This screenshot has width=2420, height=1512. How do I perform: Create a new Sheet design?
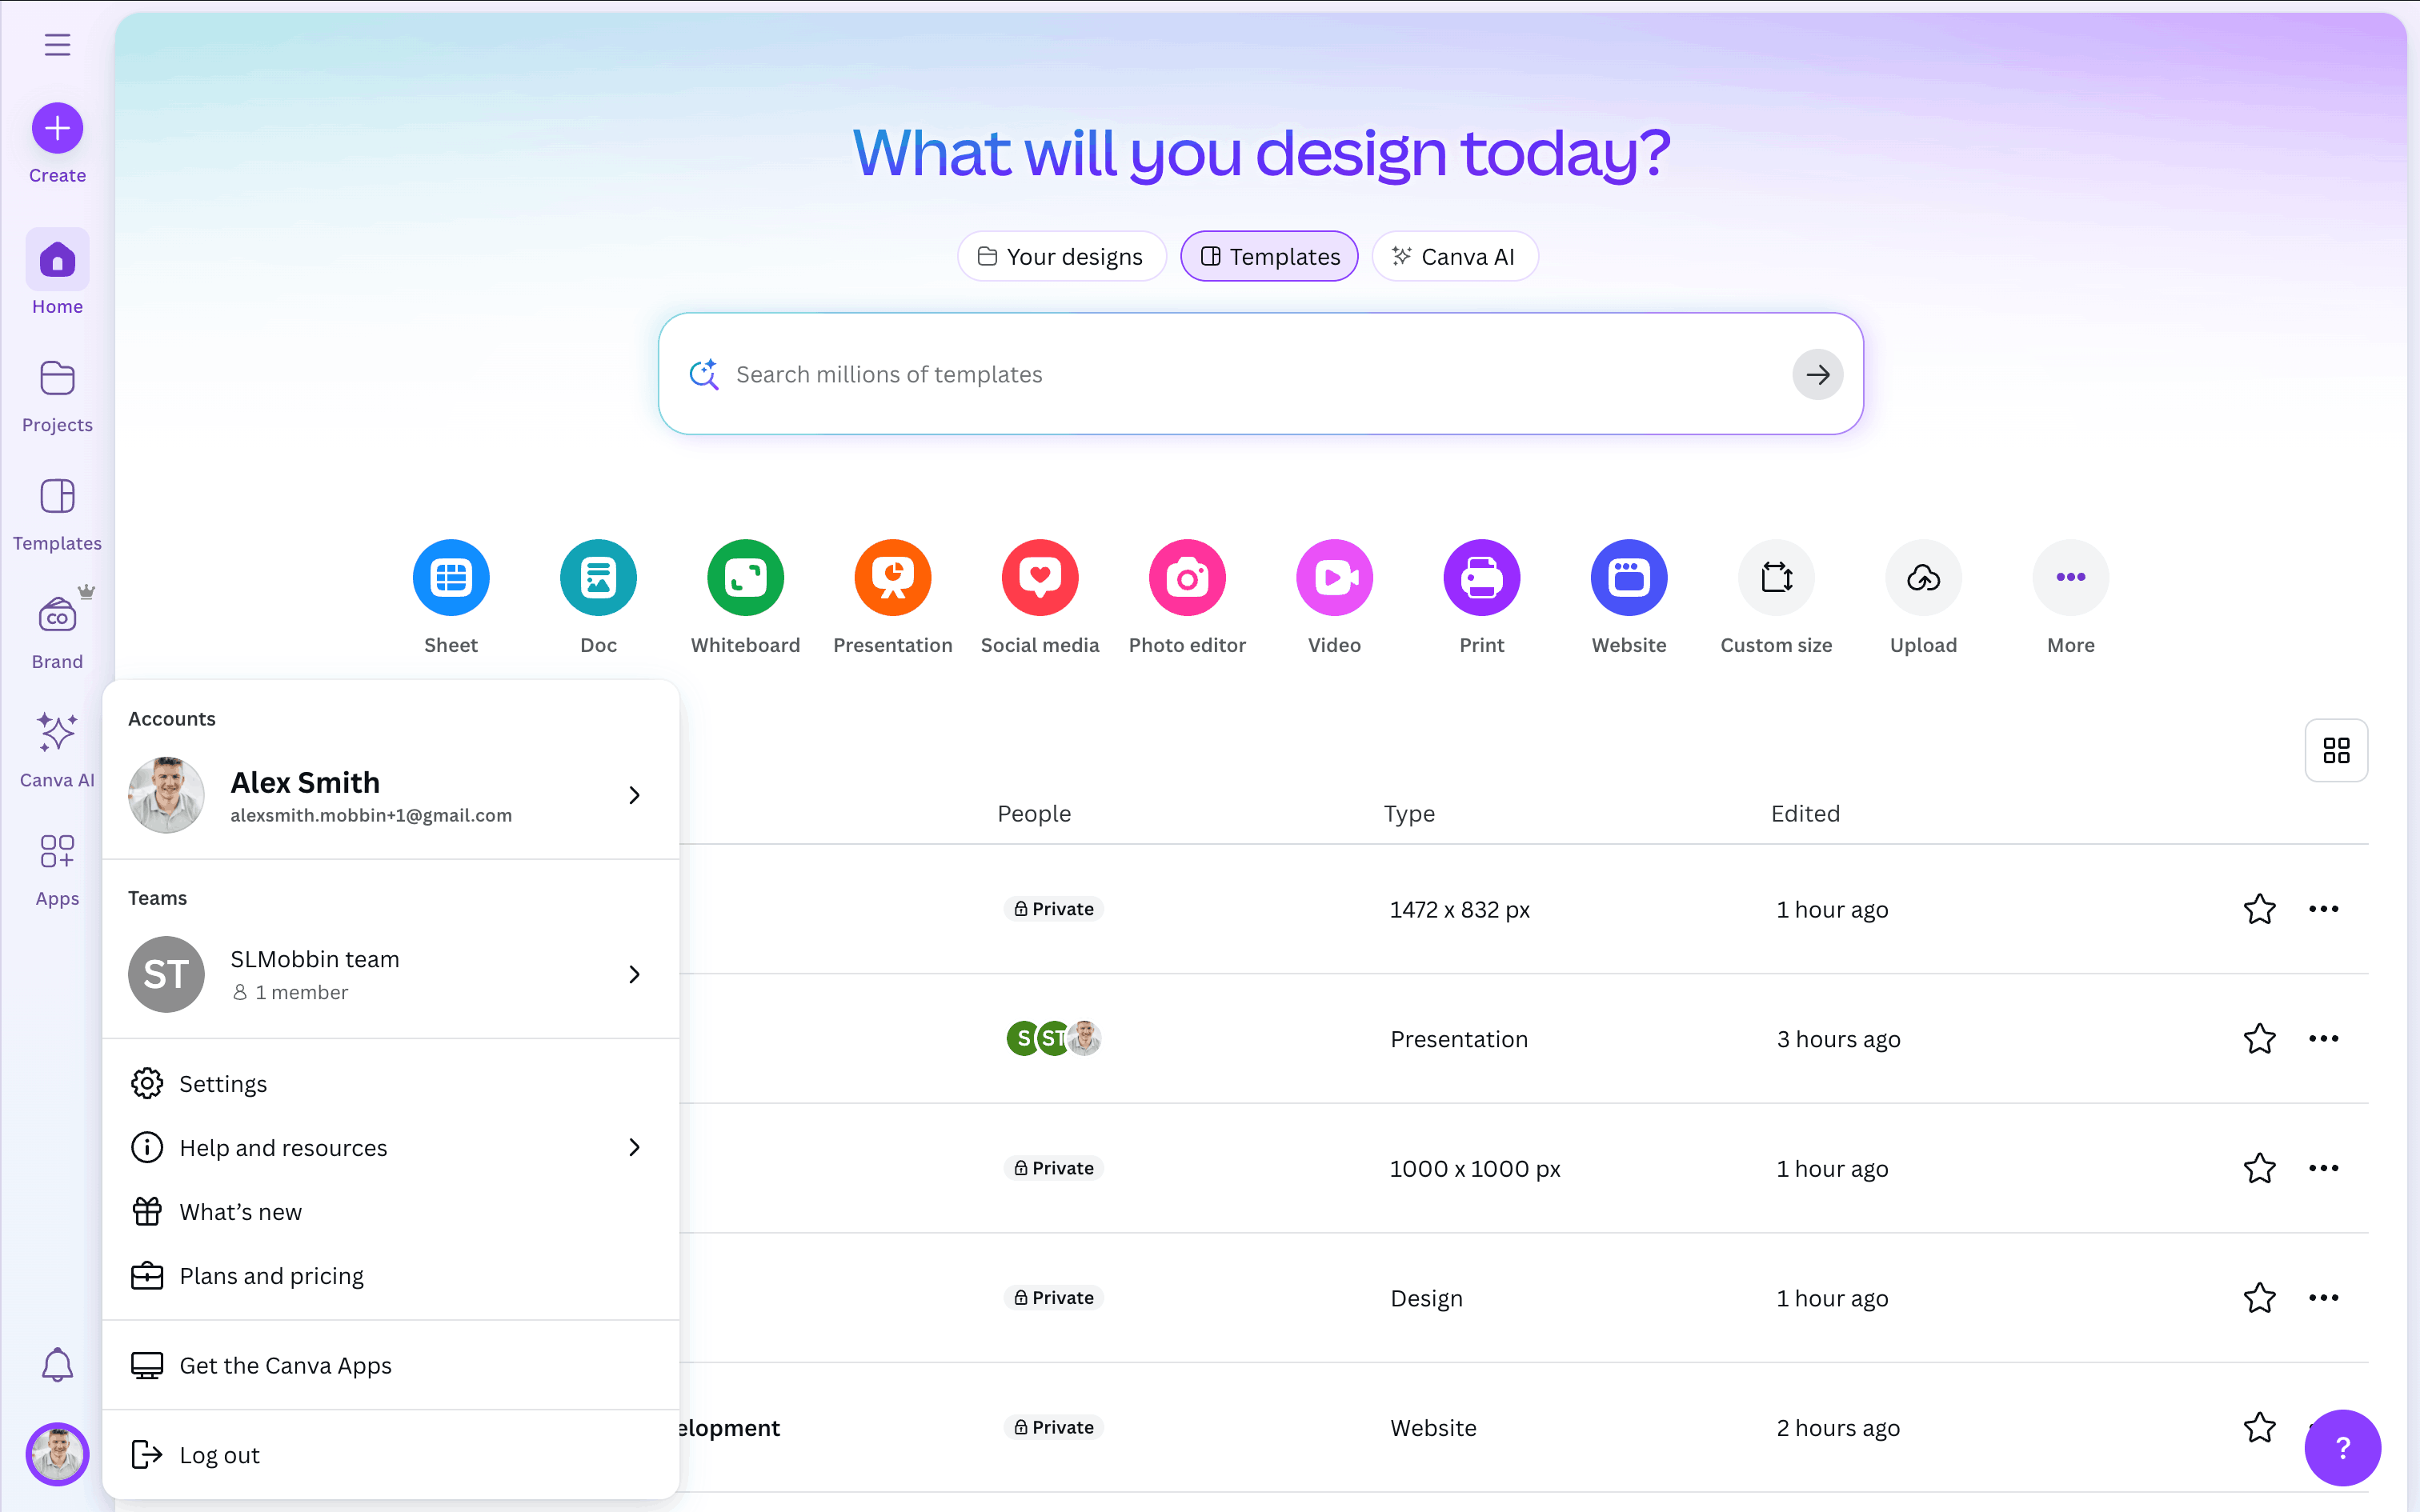pos(451,577)
